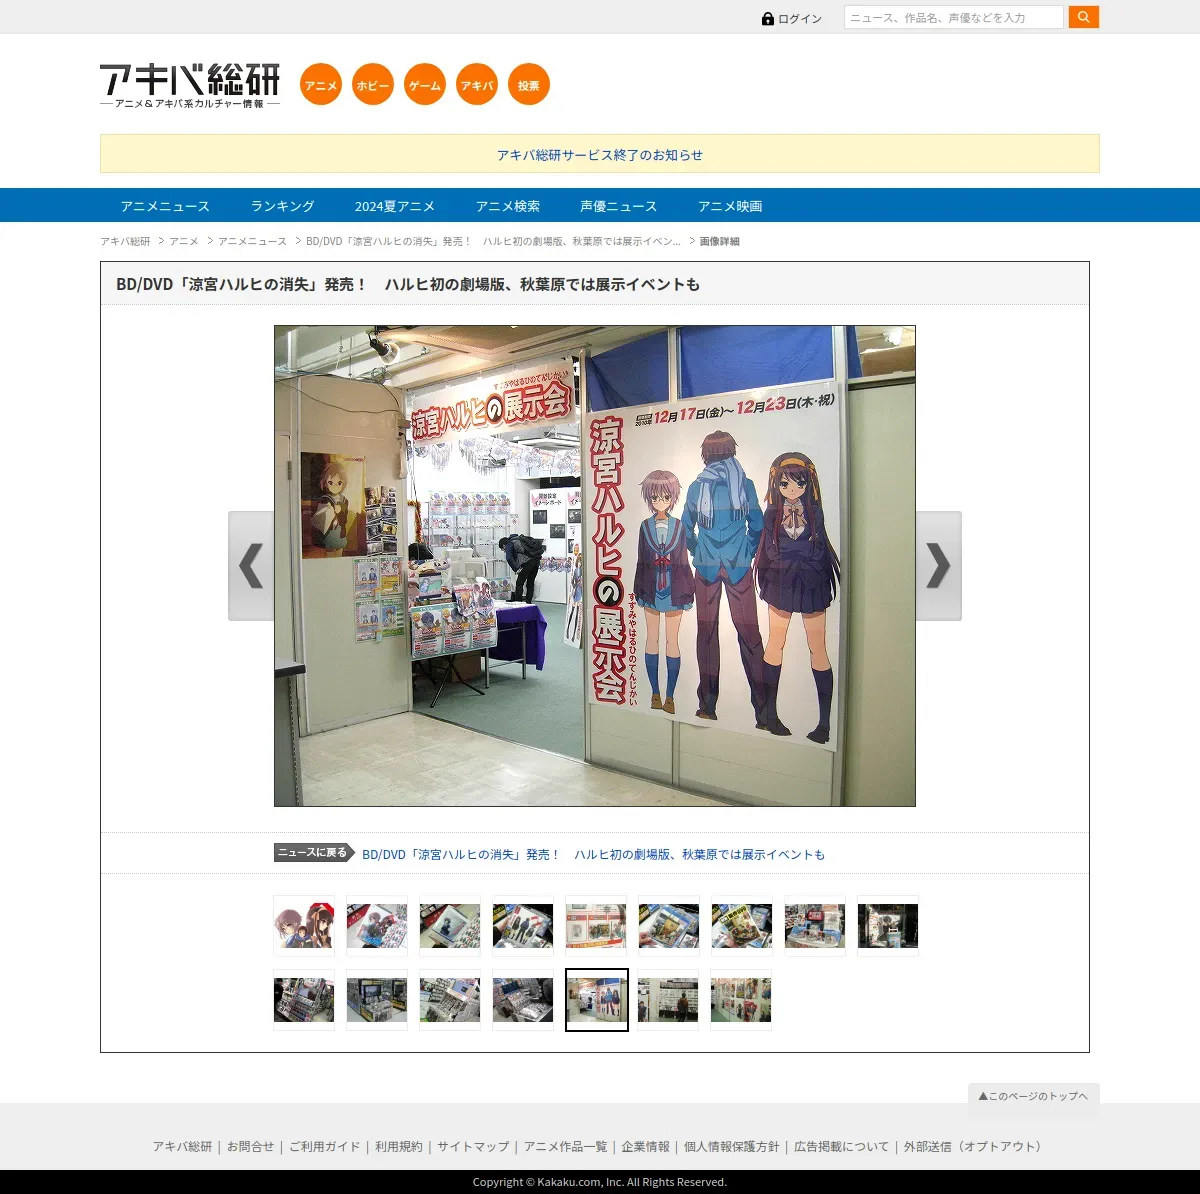The height and width of the screenshot is (1194, 1200).
Task: Open footer 利用規約 link
Action: pos(399,1146)
